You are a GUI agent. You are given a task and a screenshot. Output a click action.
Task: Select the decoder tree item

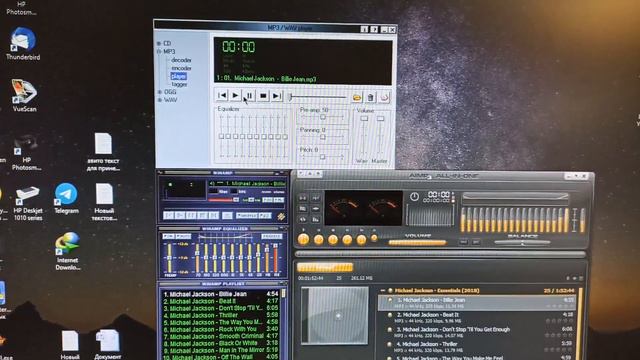[x=181, y=60]
